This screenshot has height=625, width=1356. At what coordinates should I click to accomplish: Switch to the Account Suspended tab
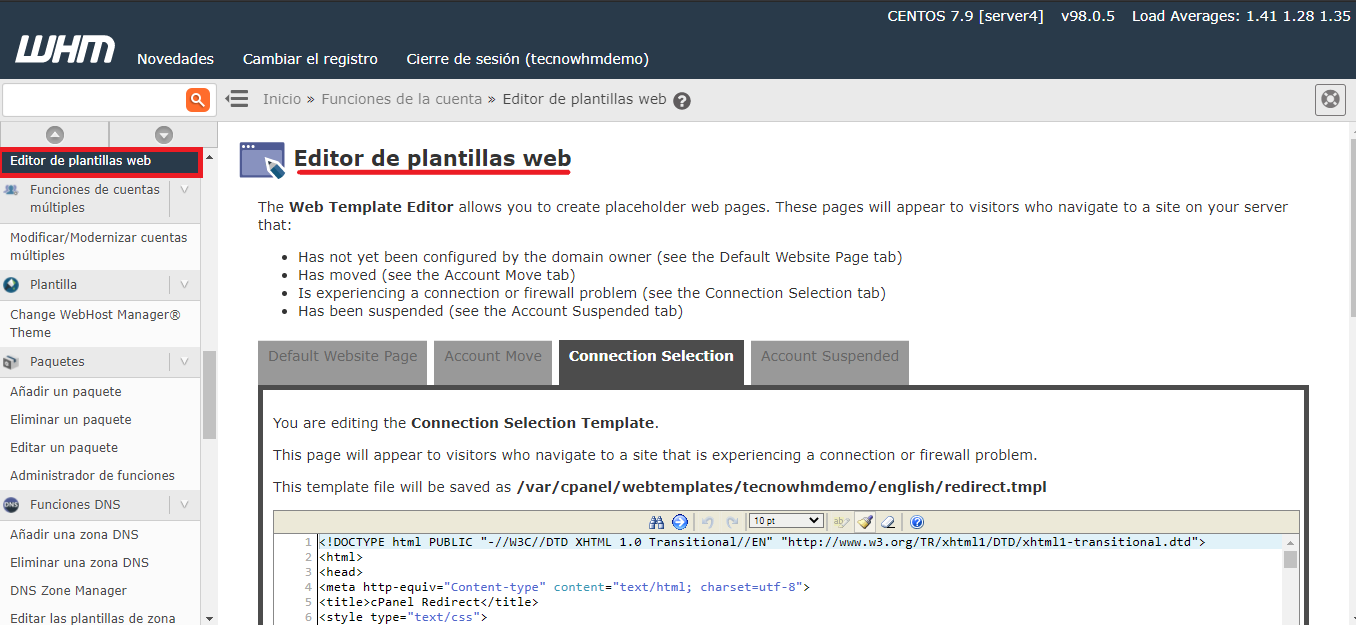[x=829, y=357]
